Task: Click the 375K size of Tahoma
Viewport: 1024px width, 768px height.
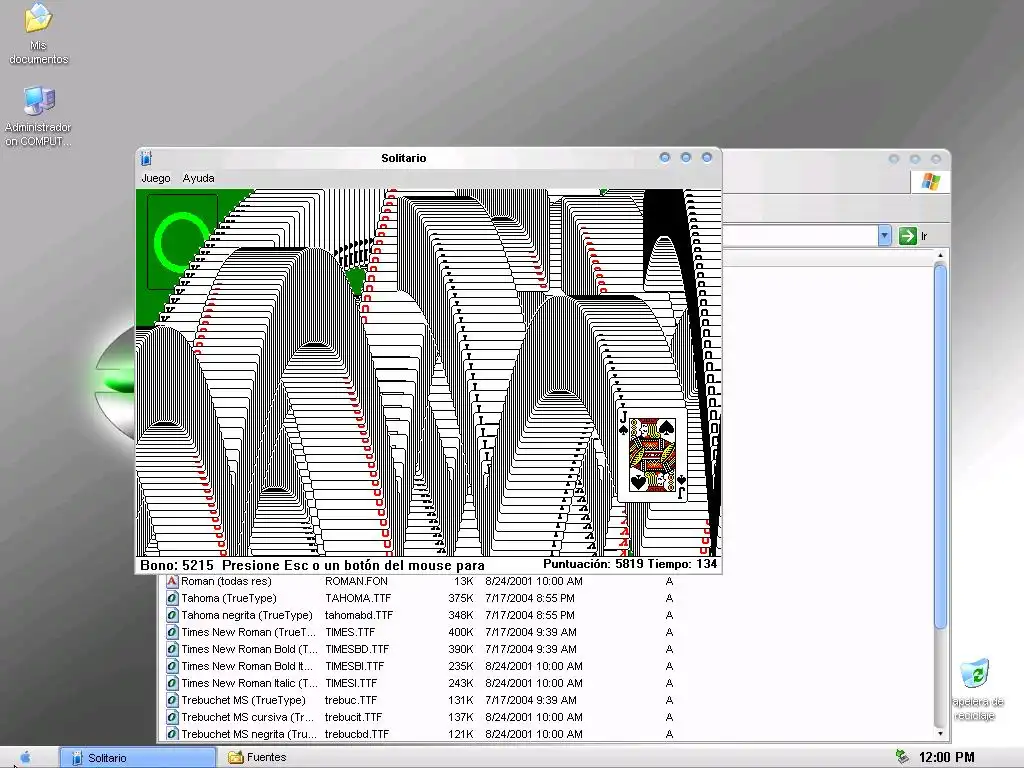Action: point(460,598)
